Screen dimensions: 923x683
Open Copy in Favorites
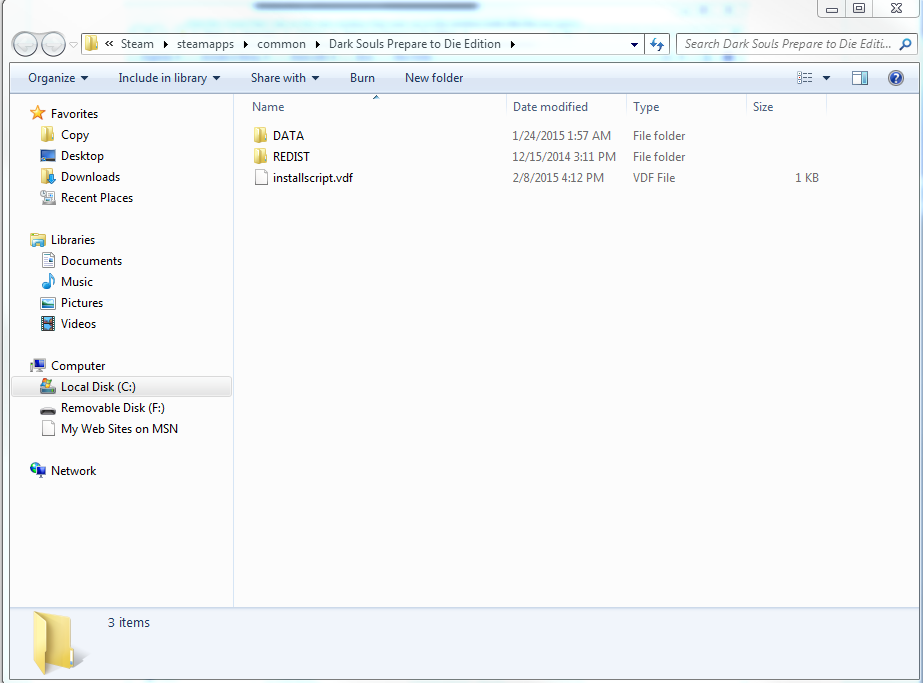pos(75,135)
